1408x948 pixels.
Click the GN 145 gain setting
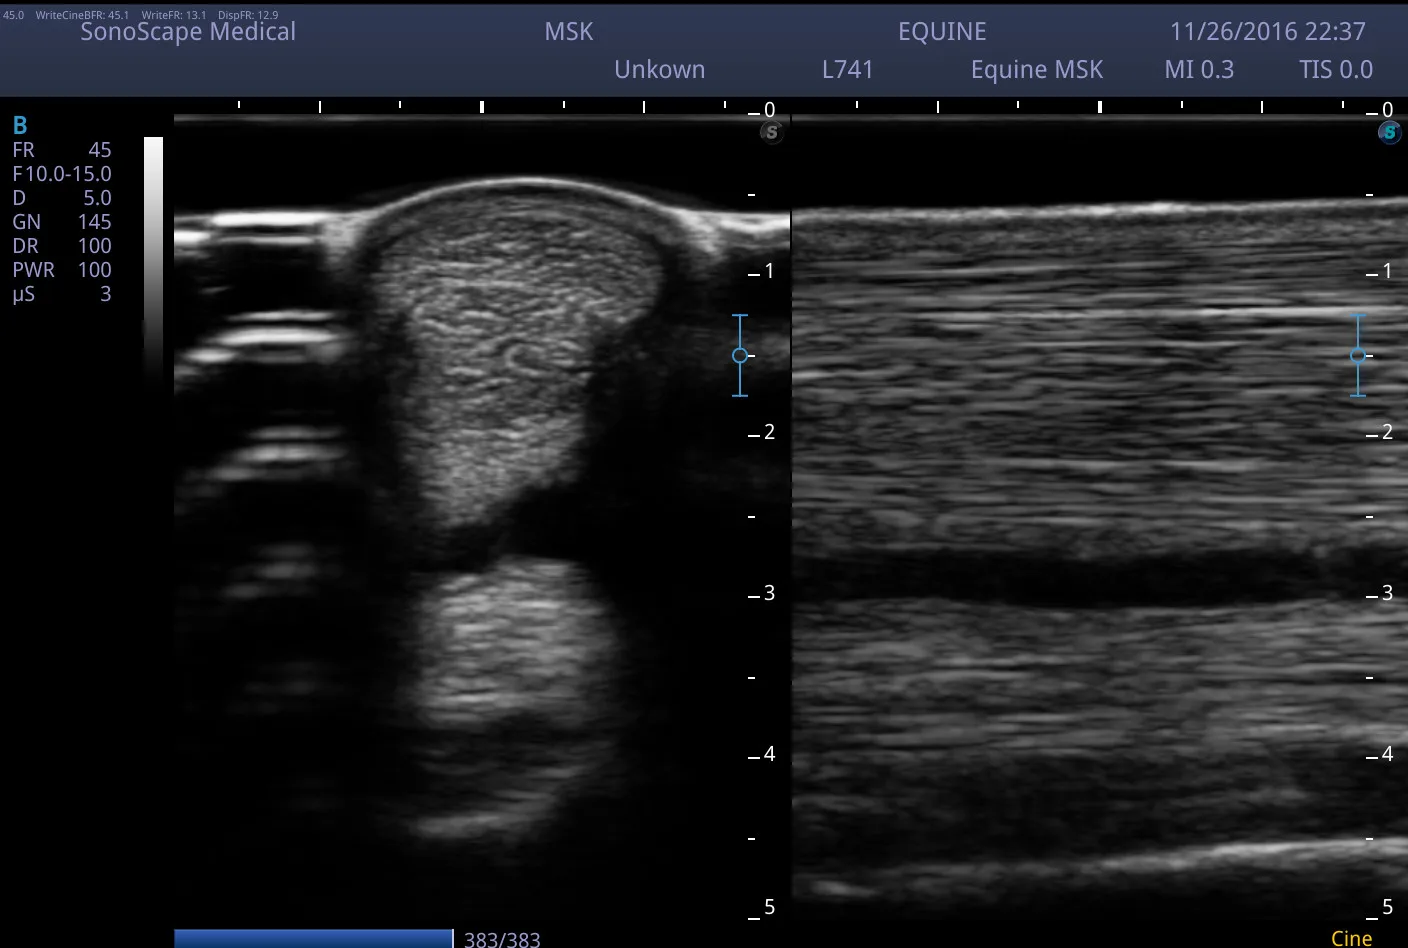(62, 222)
